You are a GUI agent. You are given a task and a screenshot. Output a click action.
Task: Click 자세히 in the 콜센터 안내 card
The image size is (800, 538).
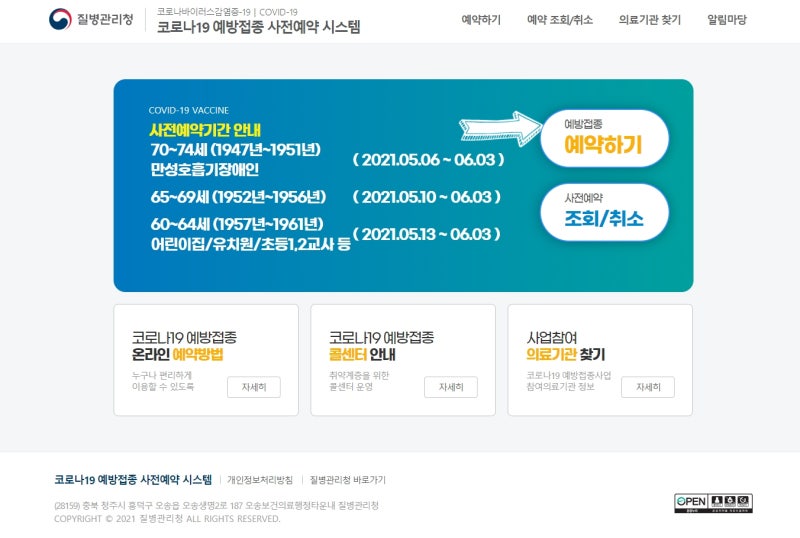point(451,387)
